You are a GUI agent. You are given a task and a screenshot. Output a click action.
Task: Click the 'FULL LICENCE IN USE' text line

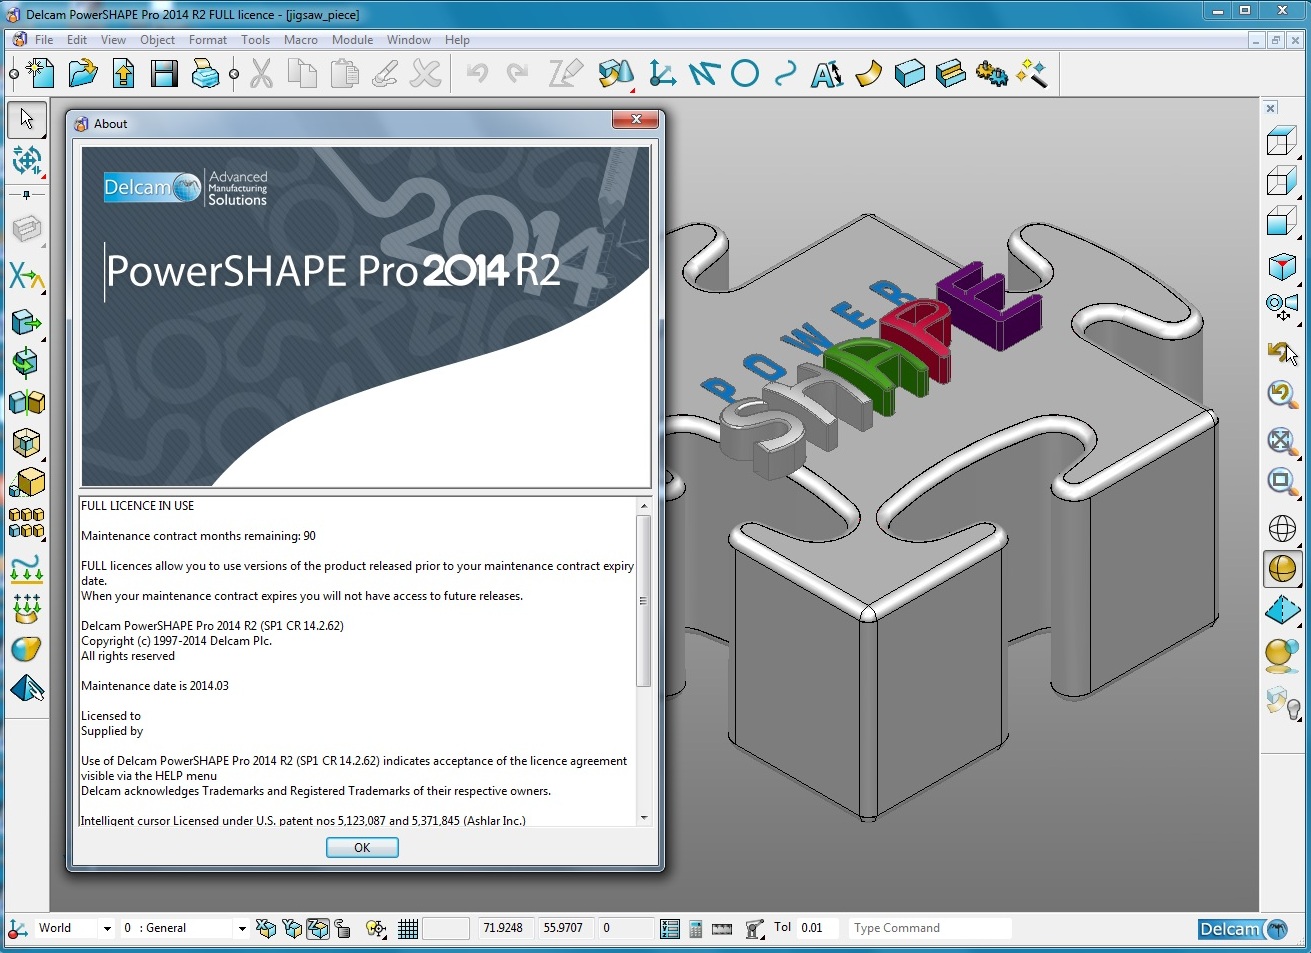pyautogui.click(x=138, y=506)
